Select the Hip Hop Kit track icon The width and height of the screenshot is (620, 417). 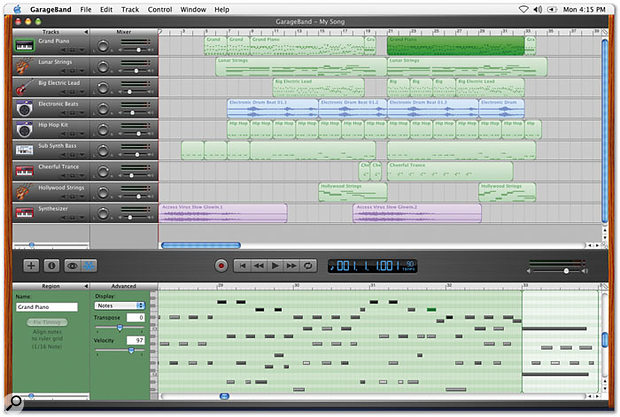coord(24,129)
